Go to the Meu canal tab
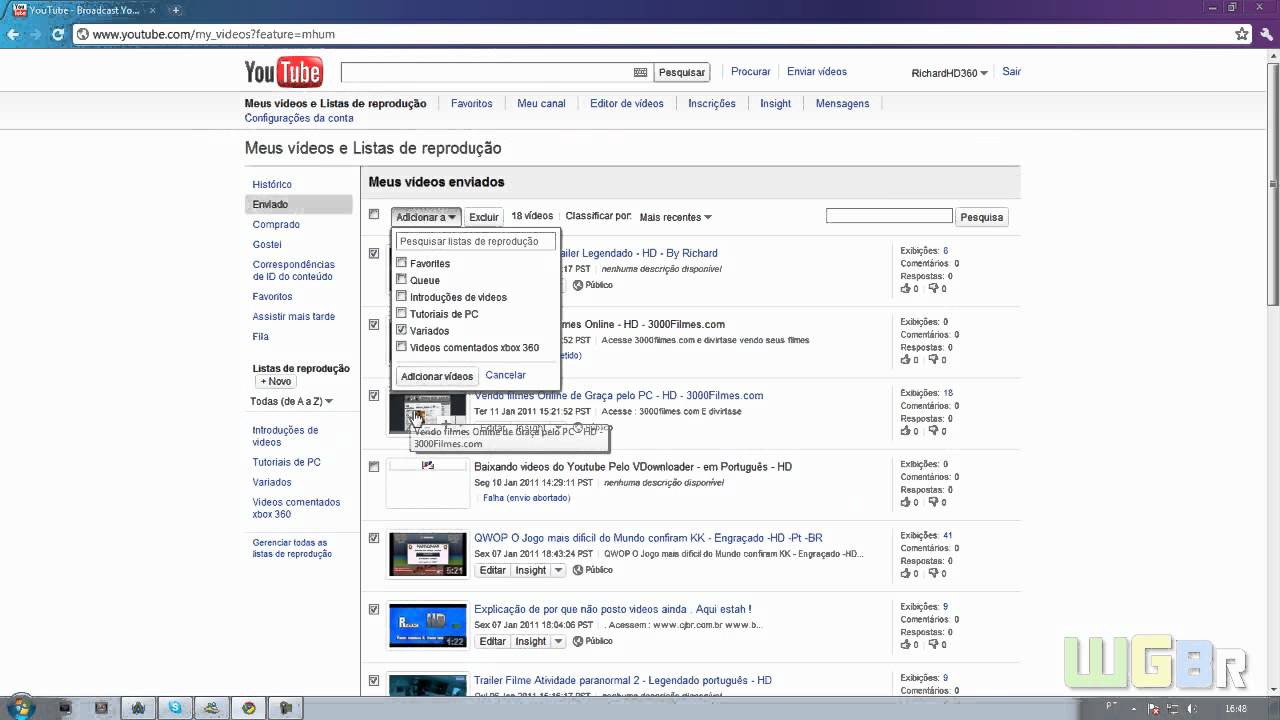 [x=541, y=103]
